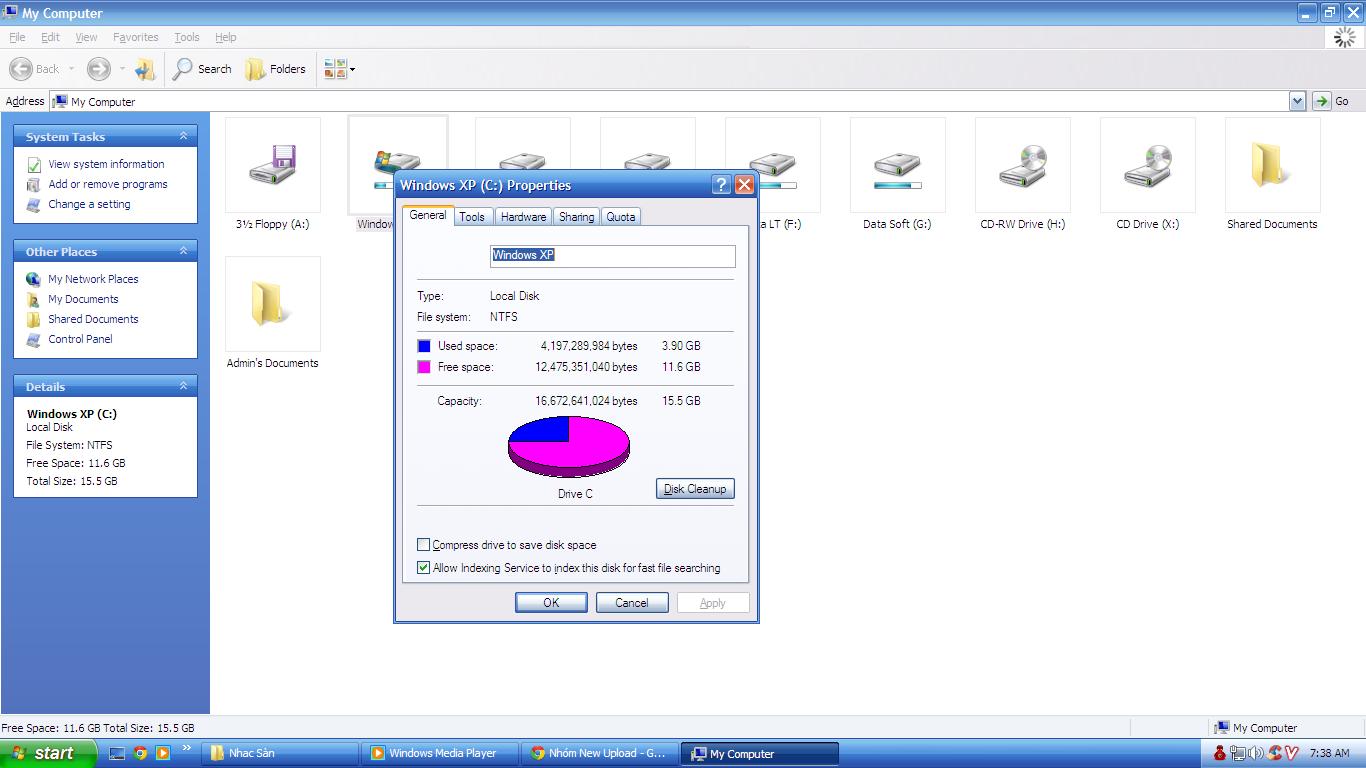Click OK in the Properties dialog
1366x768 pixels.
tap(551, 603)
